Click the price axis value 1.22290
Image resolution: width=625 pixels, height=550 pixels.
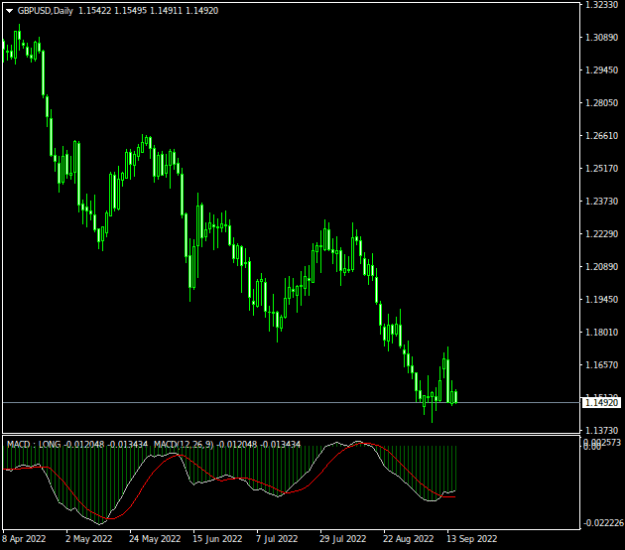(x=601, y=234)
